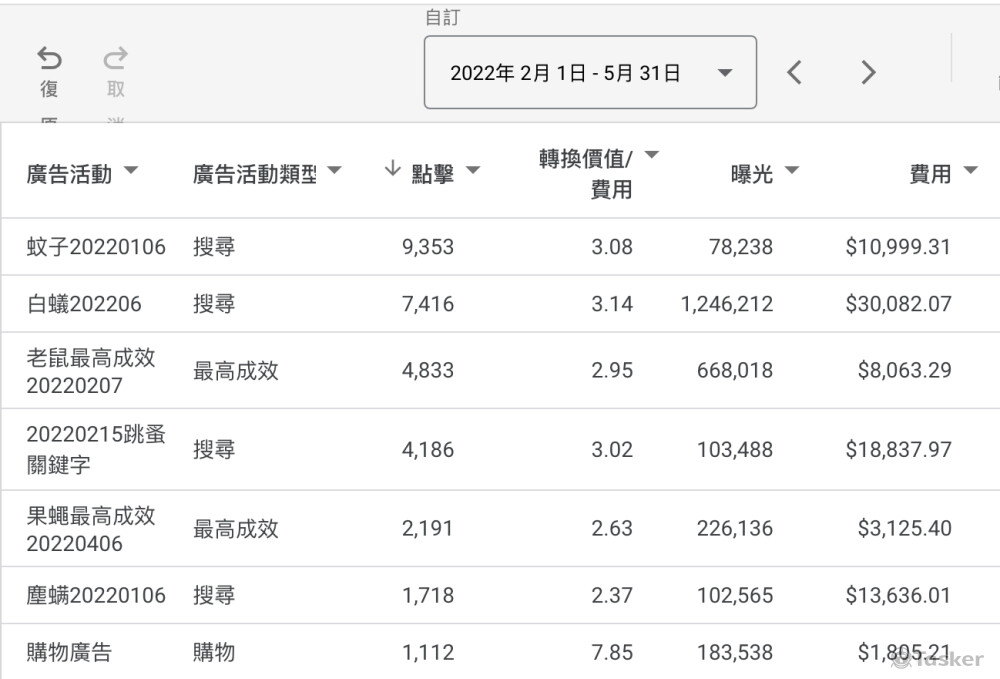Open 老鼠最高成效 20220207 campaign
The width and height of the screenshot is (1000, 679).
point(91,371)
